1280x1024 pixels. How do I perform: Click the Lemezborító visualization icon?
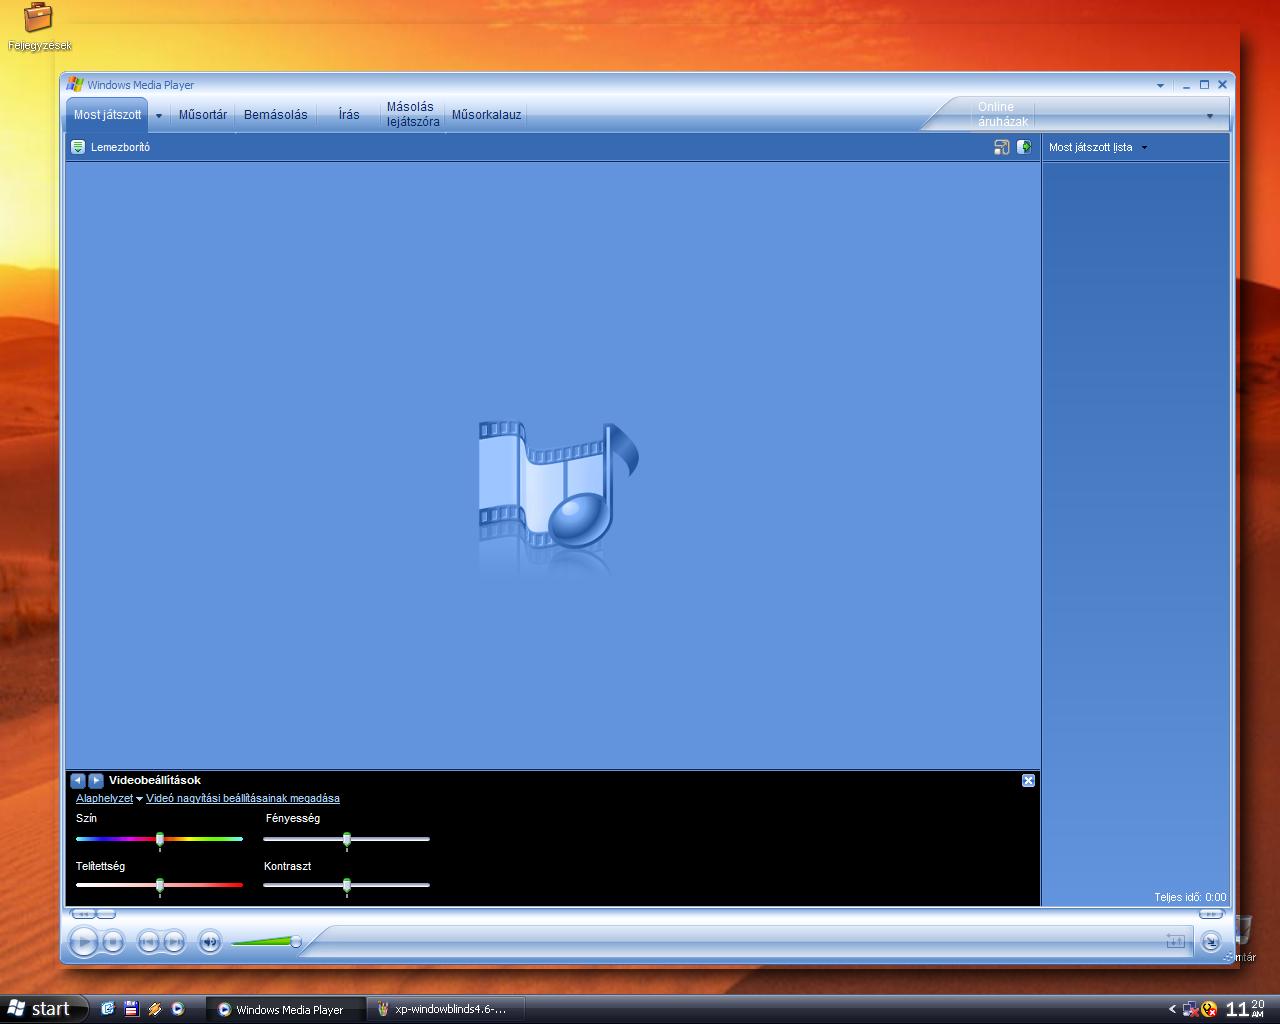78,147
